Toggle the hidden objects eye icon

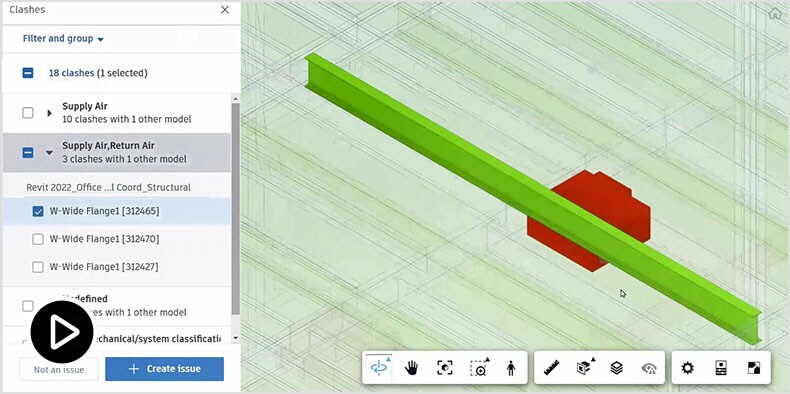pyautogui.click(x=649, y=368)
